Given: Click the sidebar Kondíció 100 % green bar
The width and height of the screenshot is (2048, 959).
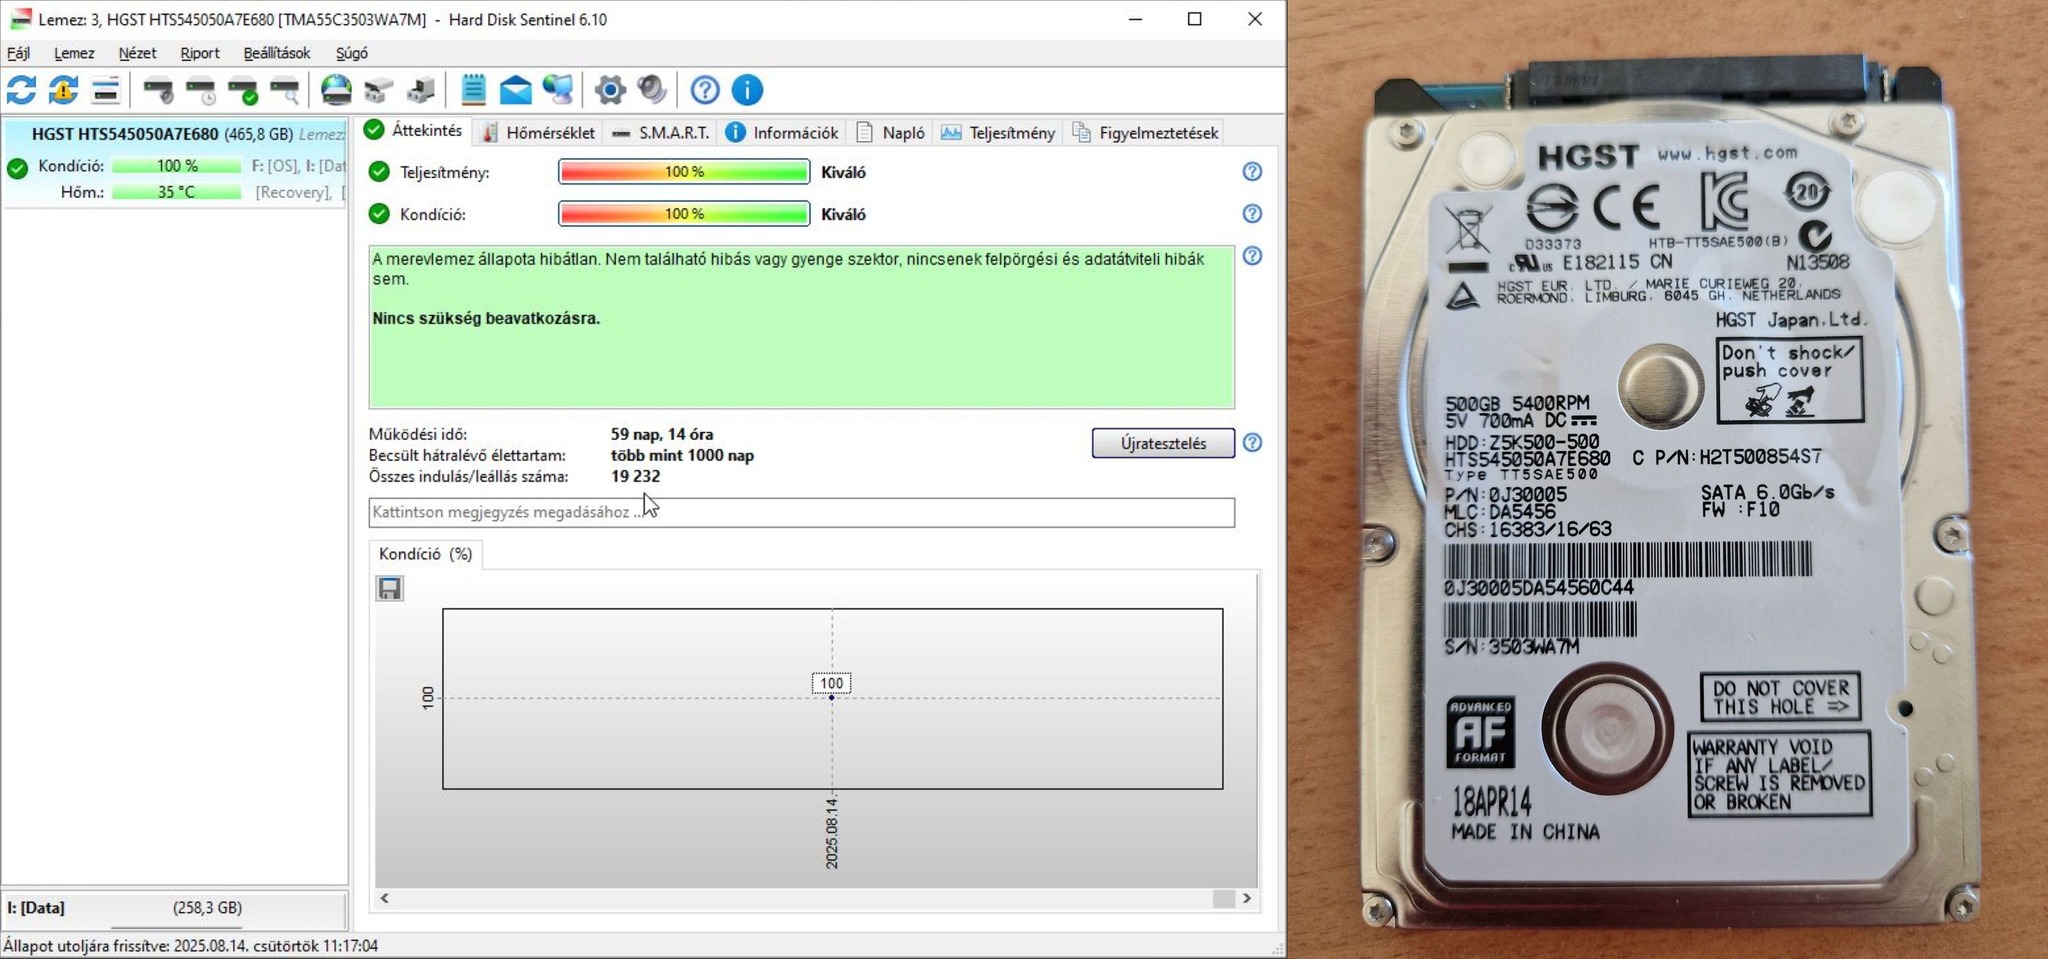Looking at the screenshot, I should (x=176, y=166).
